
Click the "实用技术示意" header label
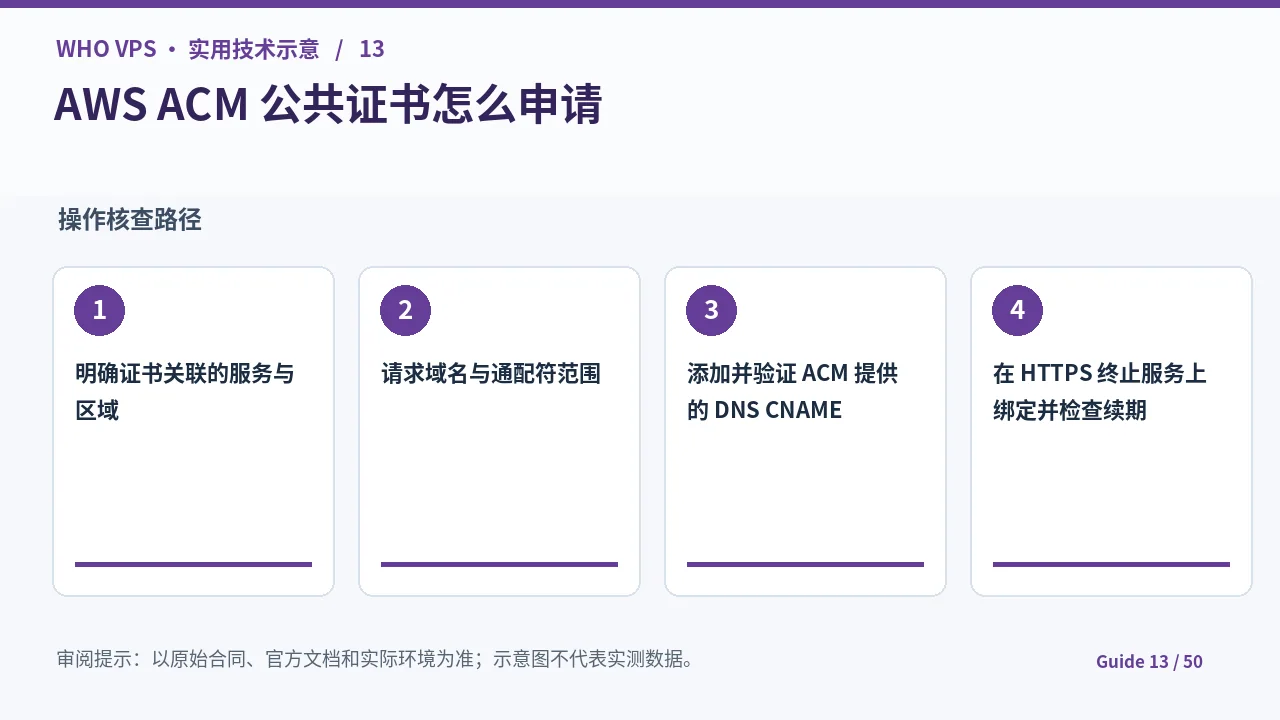pos(254,49)
